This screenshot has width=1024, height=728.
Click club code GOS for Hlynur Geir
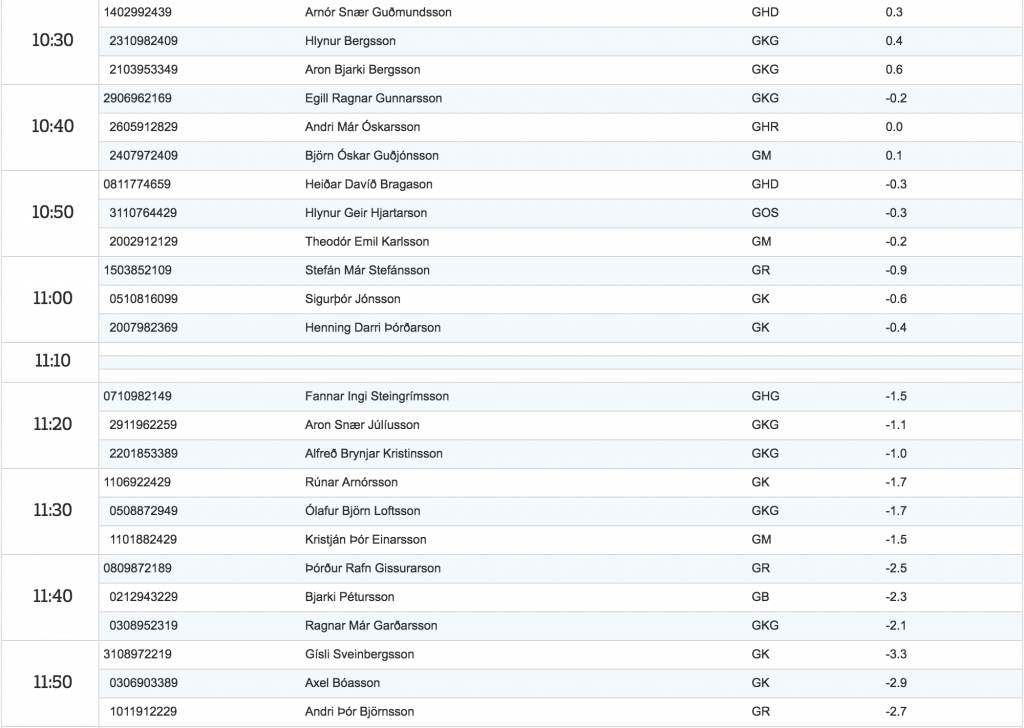click(x=765, y=213)
